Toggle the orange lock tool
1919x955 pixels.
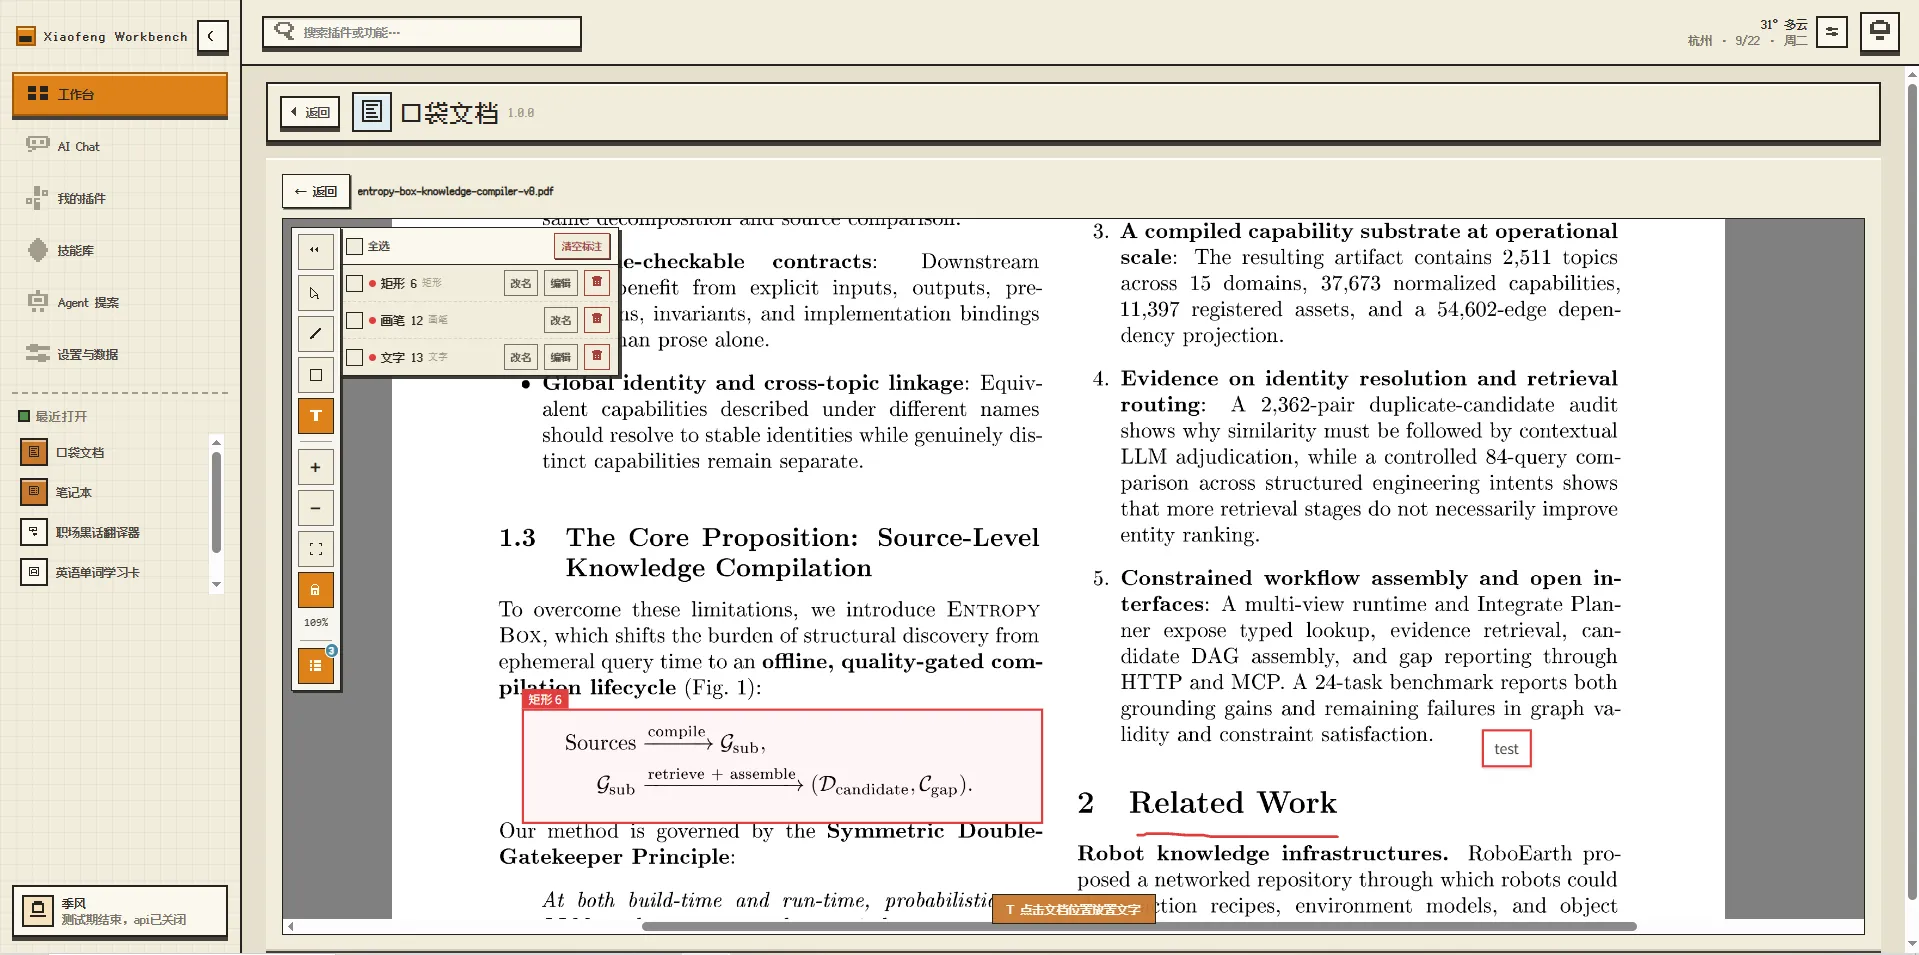coord(315,590)
